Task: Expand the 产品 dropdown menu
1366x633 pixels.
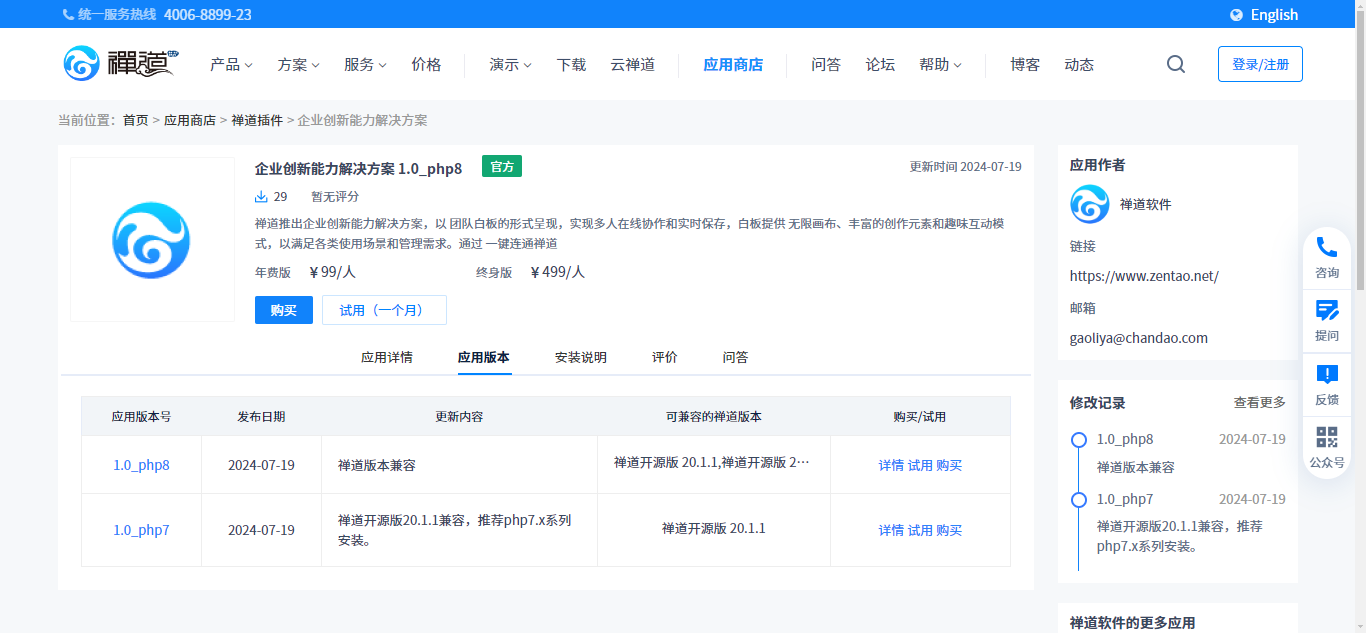Action: [231, 64]
